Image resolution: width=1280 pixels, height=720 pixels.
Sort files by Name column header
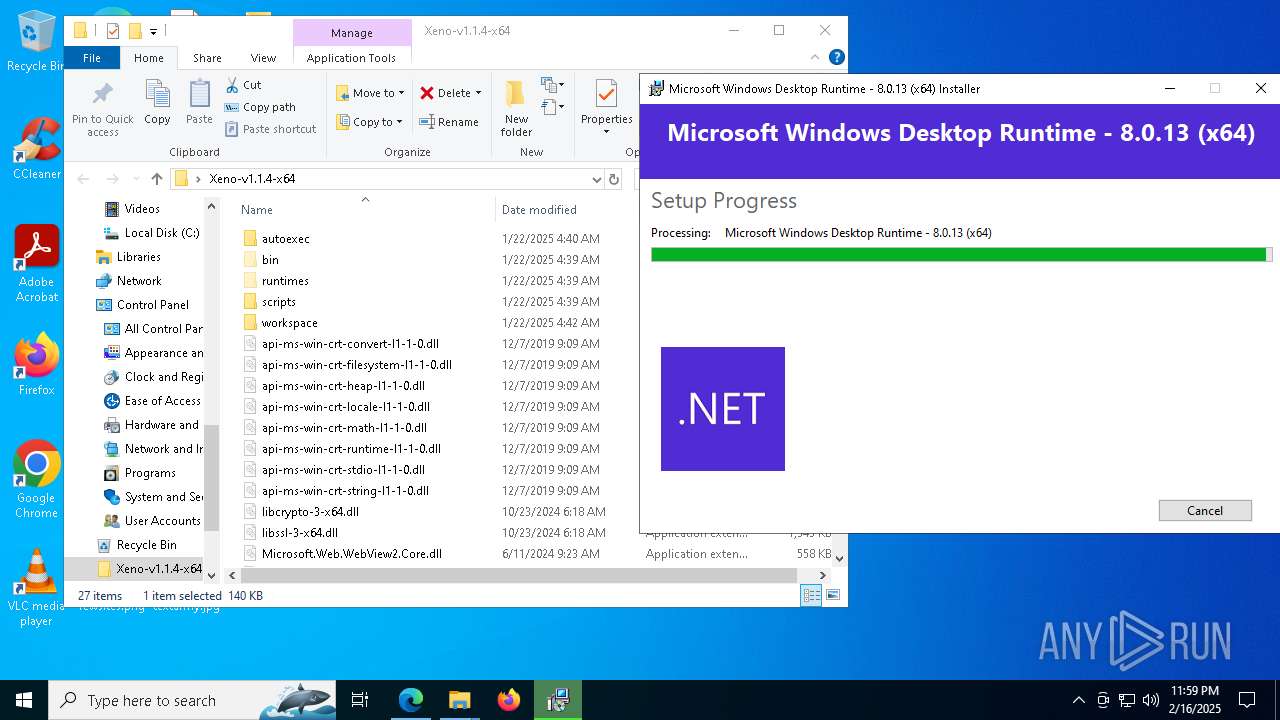(257, 210)
